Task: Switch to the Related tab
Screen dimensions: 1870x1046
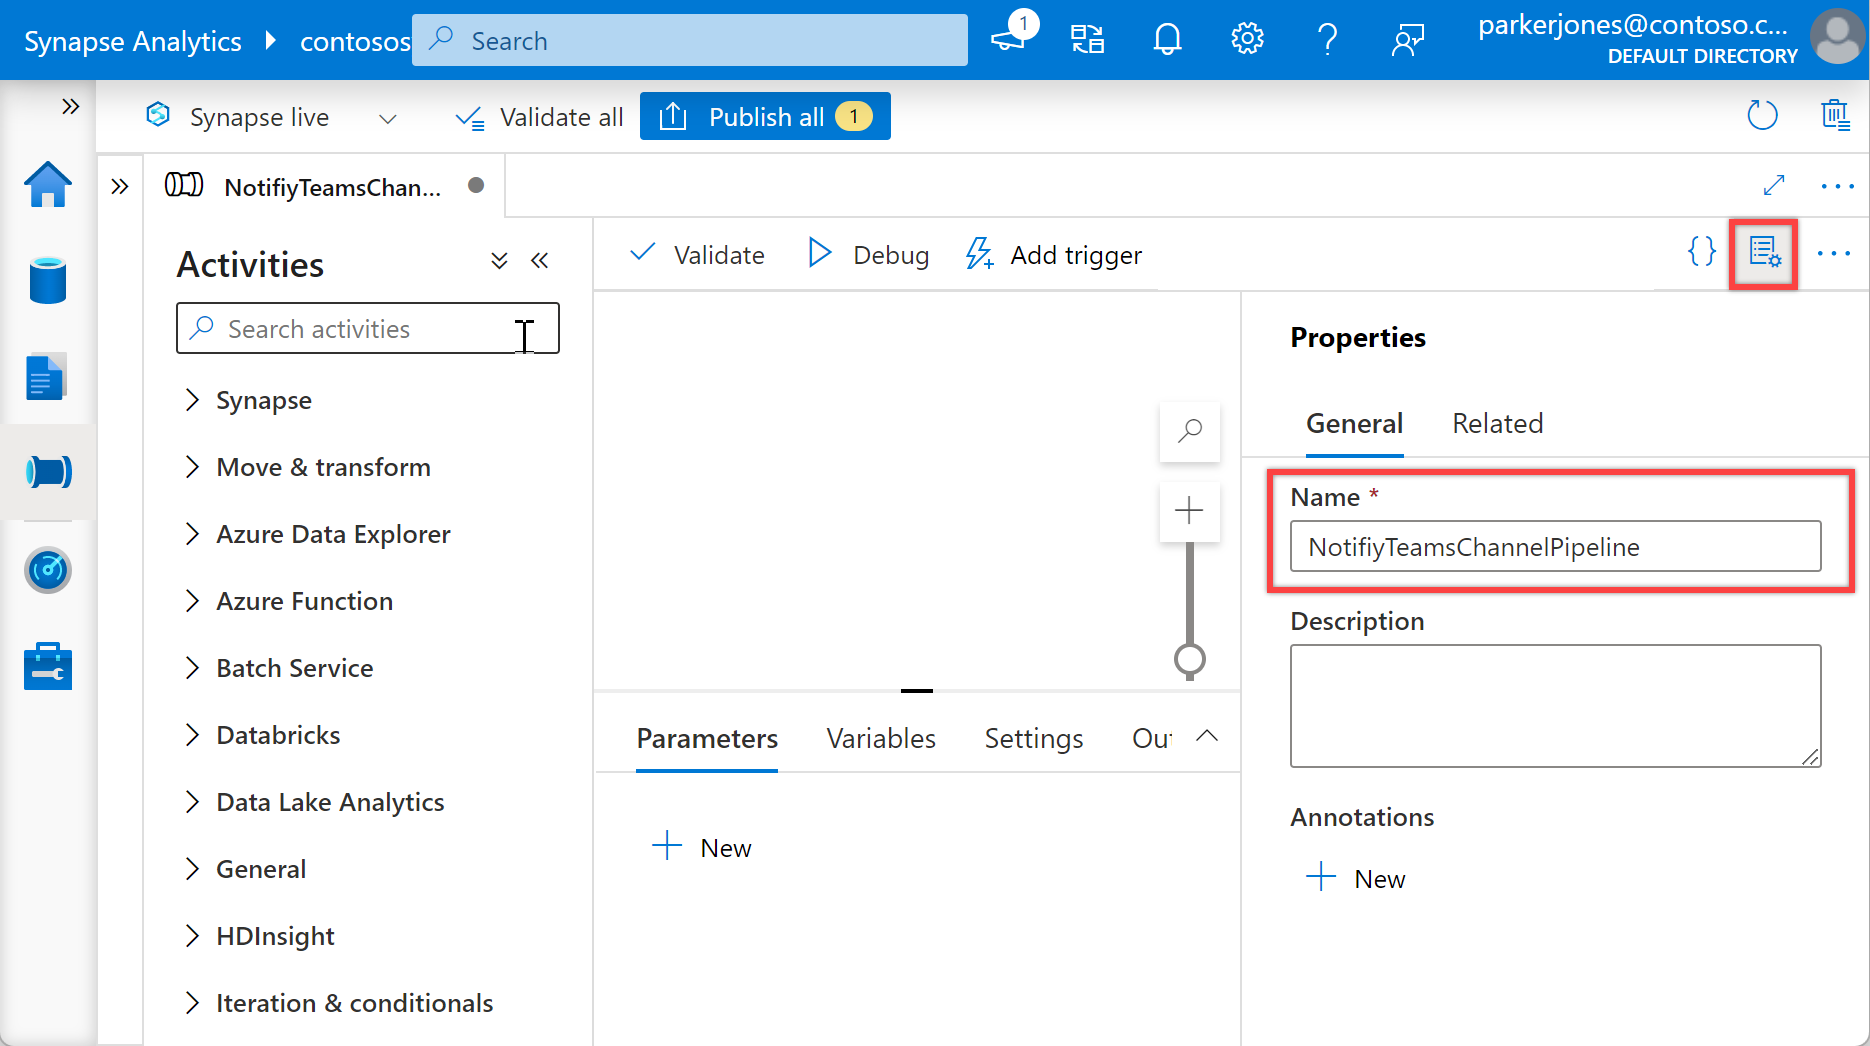Action: 1497,424
